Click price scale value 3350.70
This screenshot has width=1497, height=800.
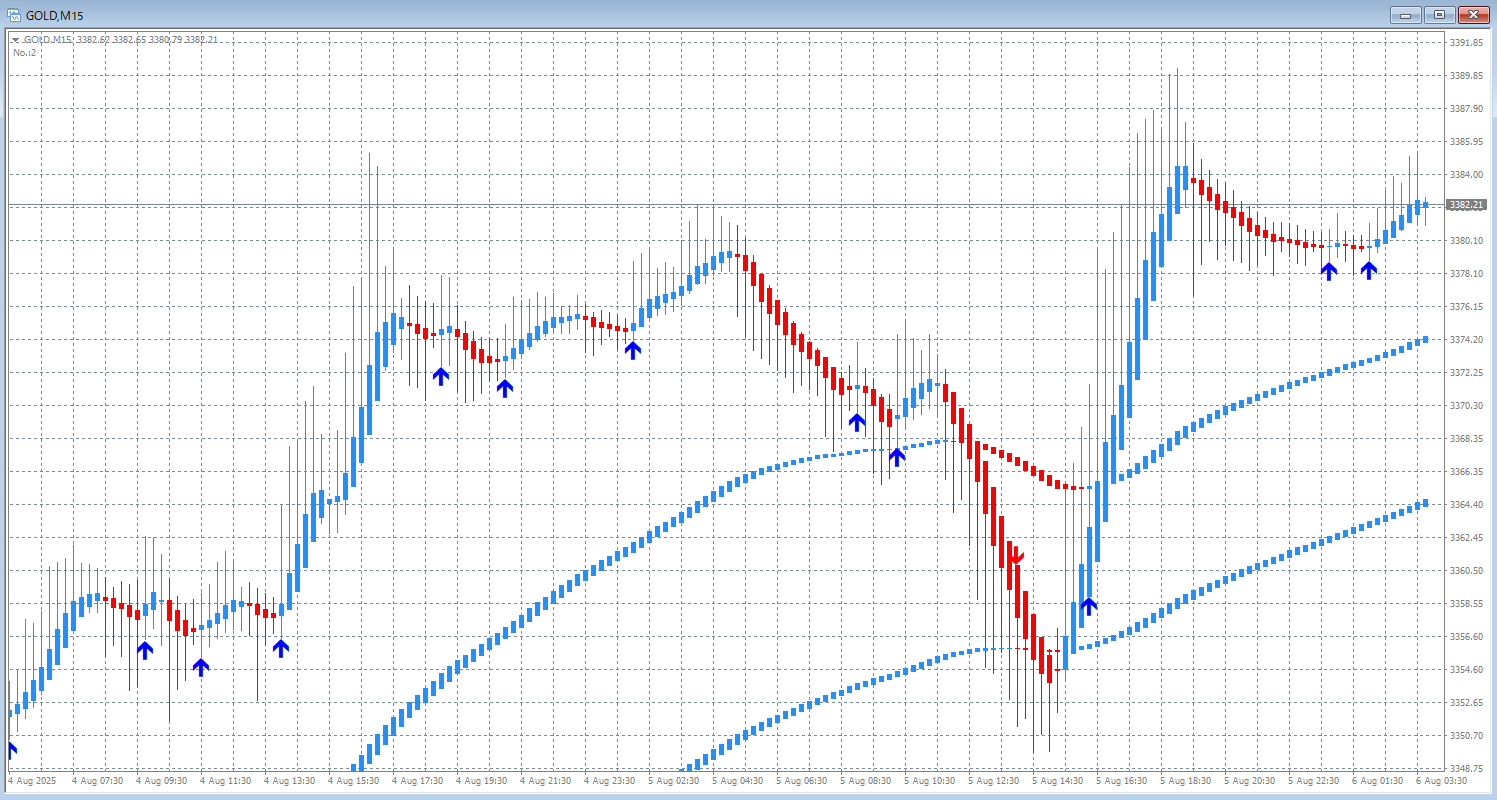[x=1465, y=736]
